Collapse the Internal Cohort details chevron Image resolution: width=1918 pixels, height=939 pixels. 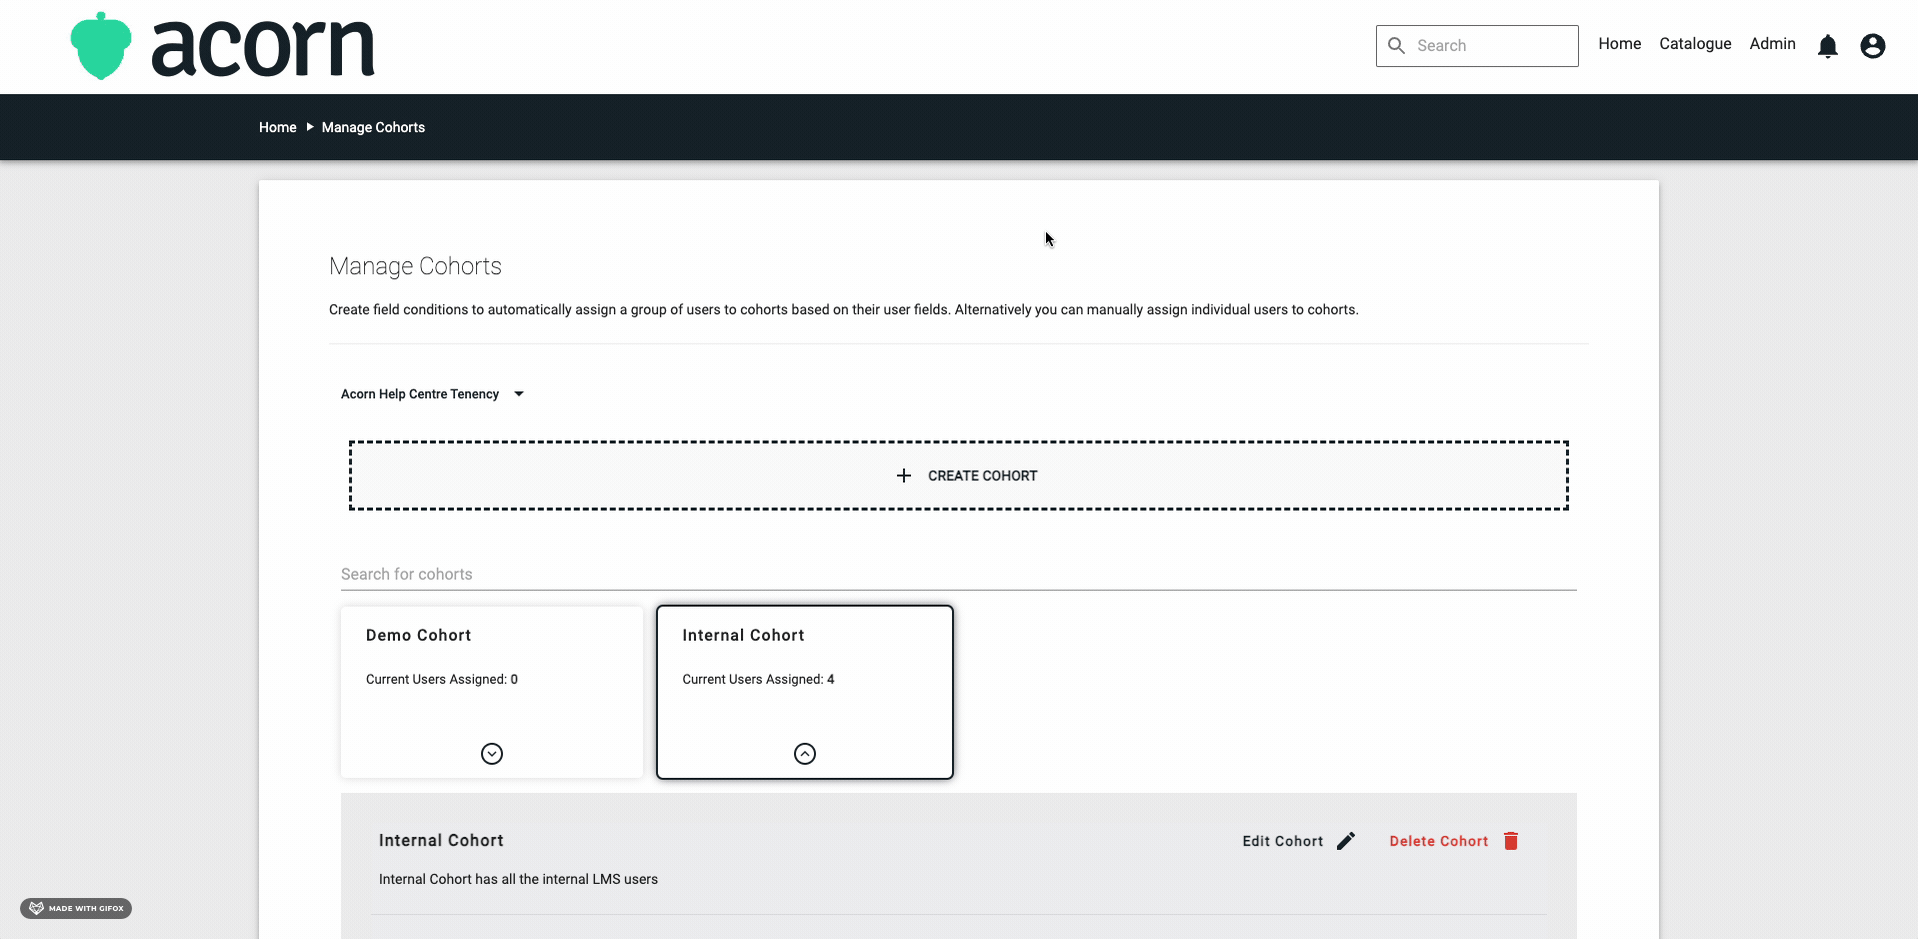(805, 754)
